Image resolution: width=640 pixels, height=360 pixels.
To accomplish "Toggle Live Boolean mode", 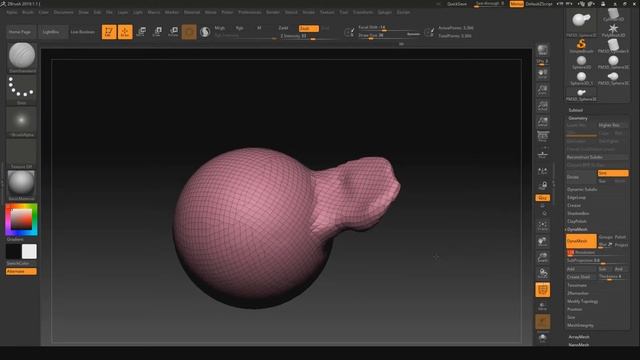I will (82, 32).
